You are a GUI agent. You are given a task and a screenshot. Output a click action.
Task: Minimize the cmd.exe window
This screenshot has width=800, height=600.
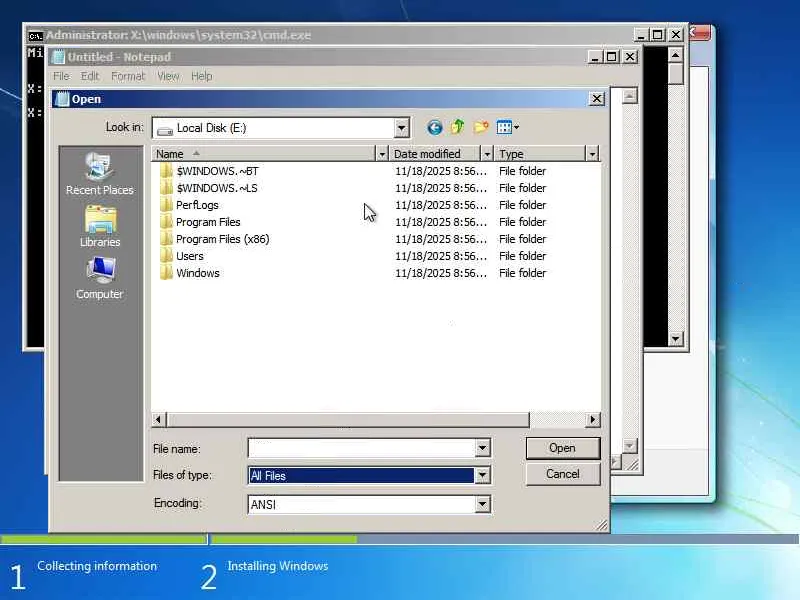[640, 35]
